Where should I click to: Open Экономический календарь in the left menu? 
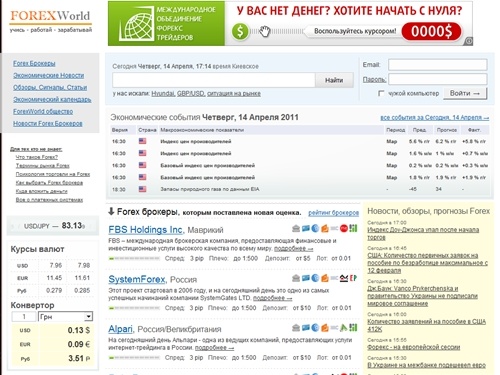(52, 99)
